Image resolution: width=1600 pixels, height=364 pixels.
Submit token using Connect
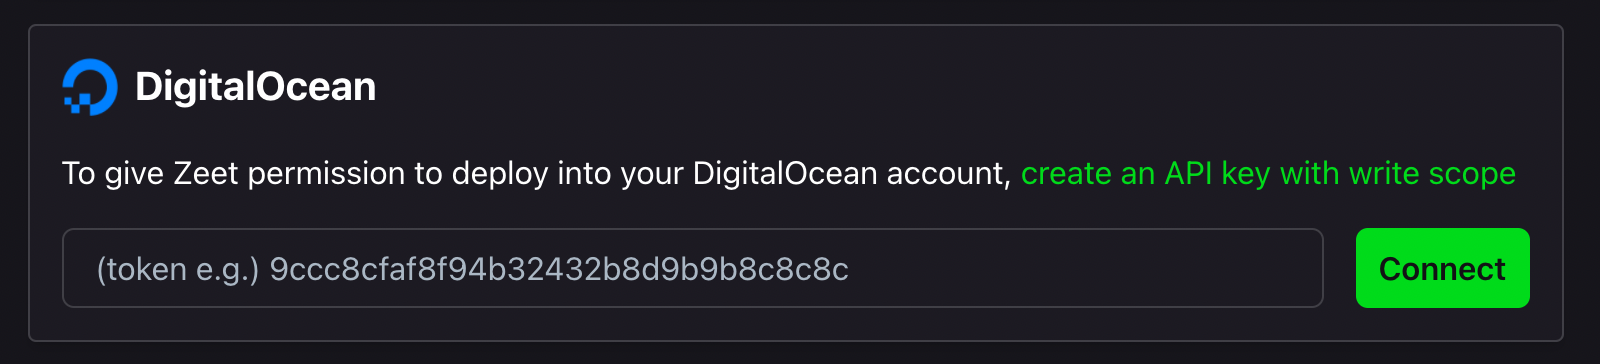1442,268
